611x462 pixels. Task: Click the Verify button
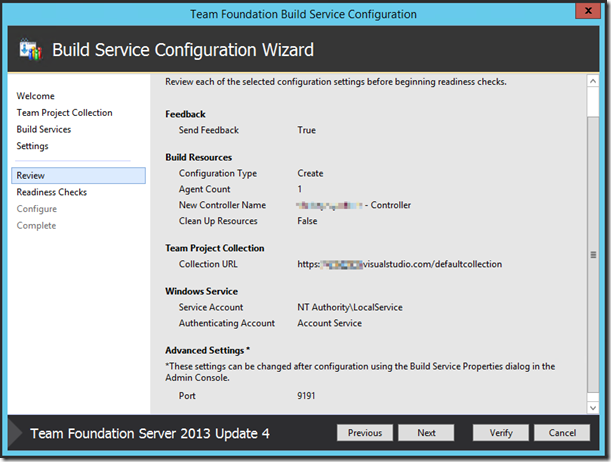tap(501, 433)
